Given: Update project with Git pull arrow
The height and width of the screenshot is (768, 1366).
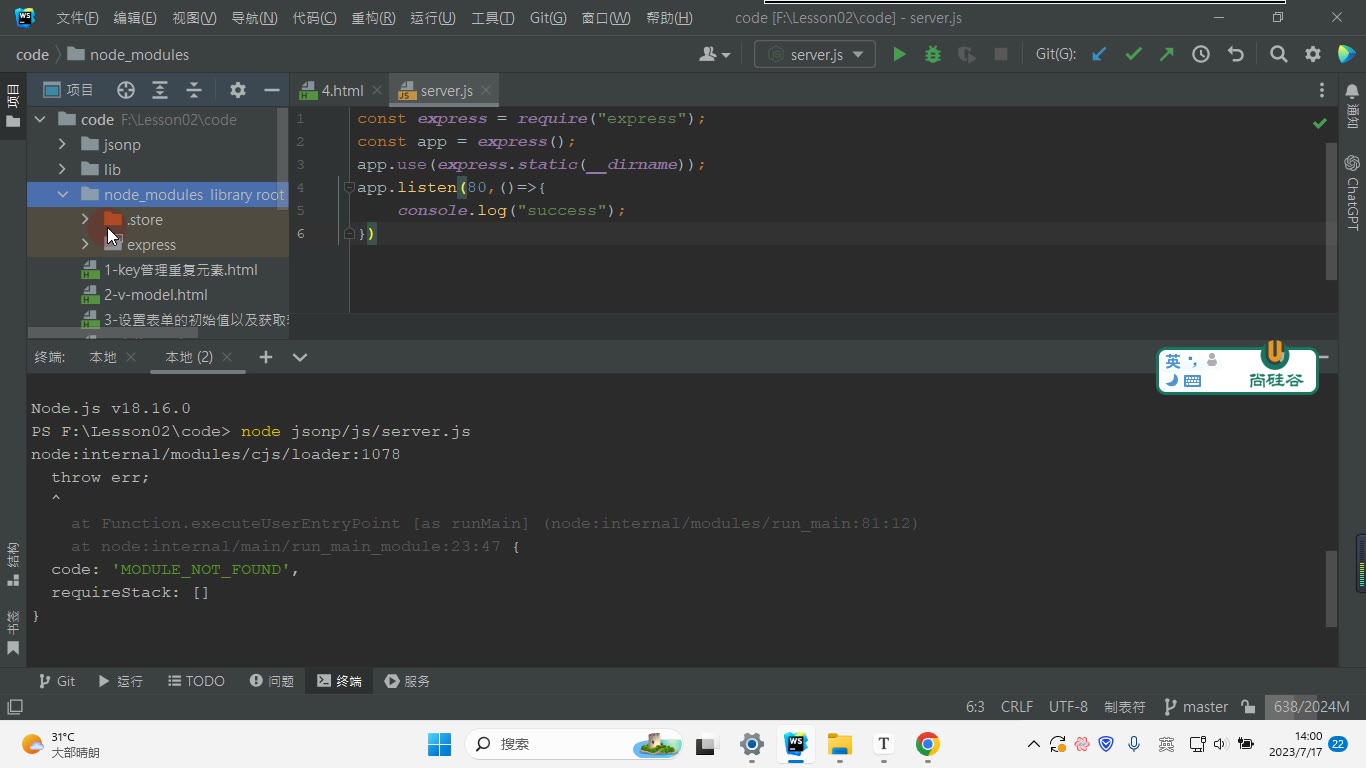Looking at the screenshot, I should point(1099,55).
